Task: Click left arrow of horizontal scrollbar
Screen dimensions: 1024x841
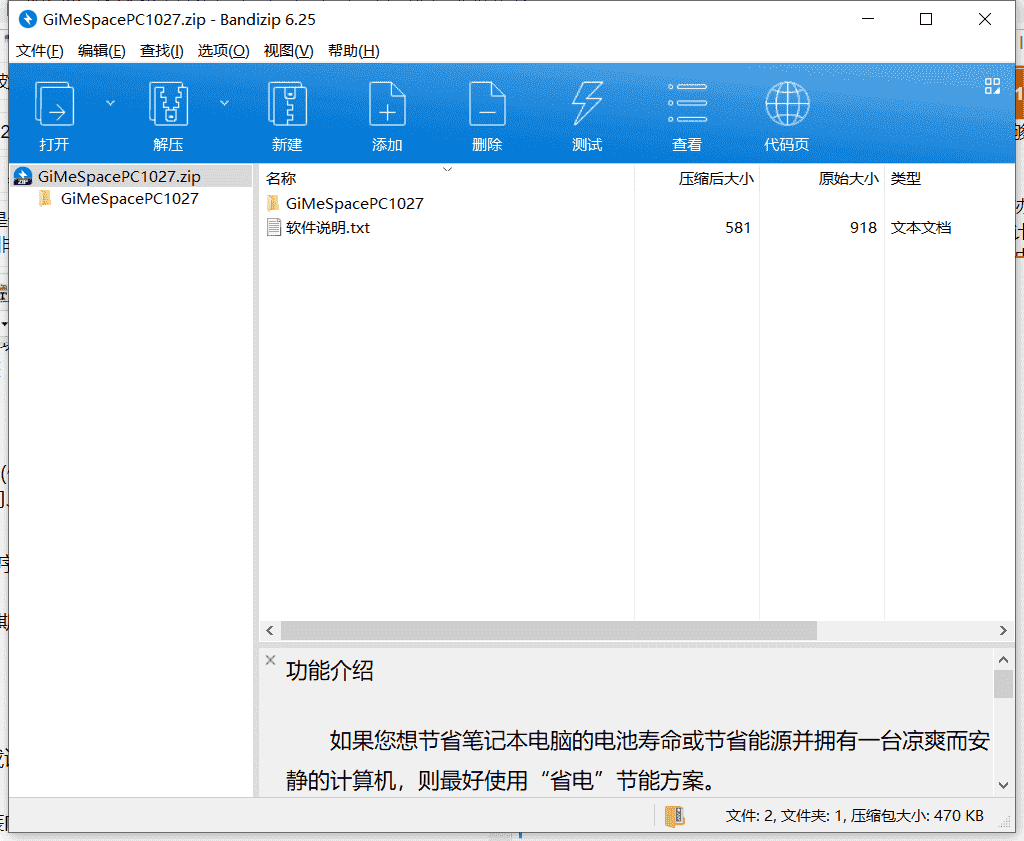Action: click(x=270, y=630)
